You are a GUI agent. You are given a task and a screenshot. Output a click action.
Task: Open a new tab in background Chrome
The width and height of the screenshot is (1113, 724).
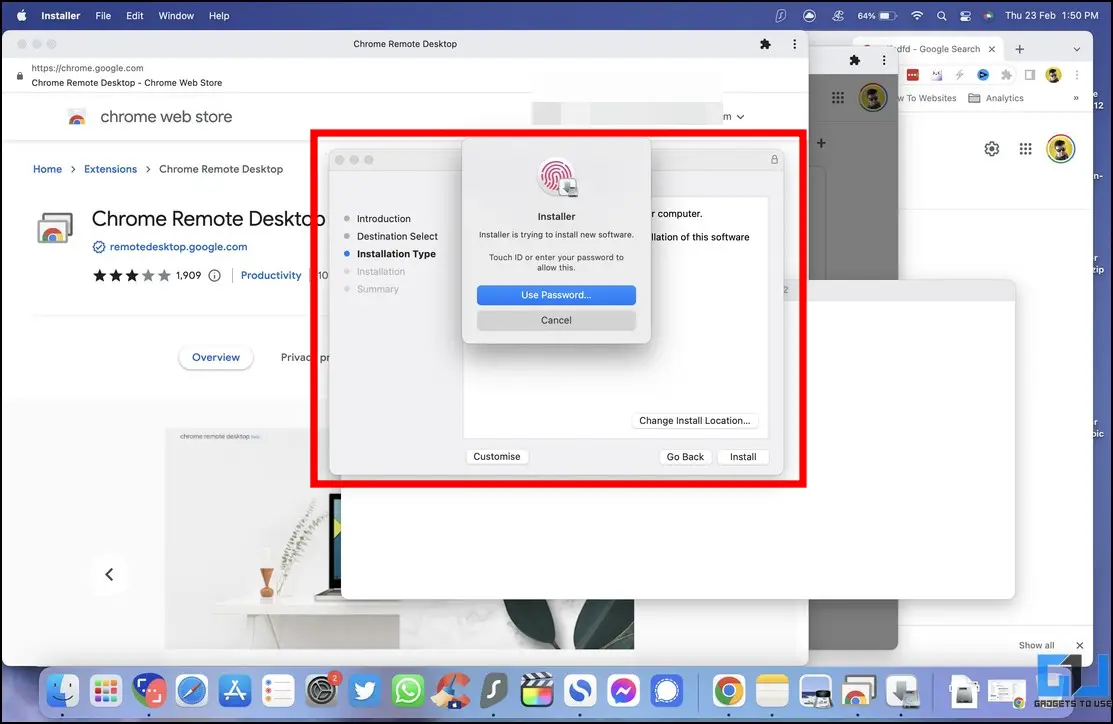(1019, 49)
